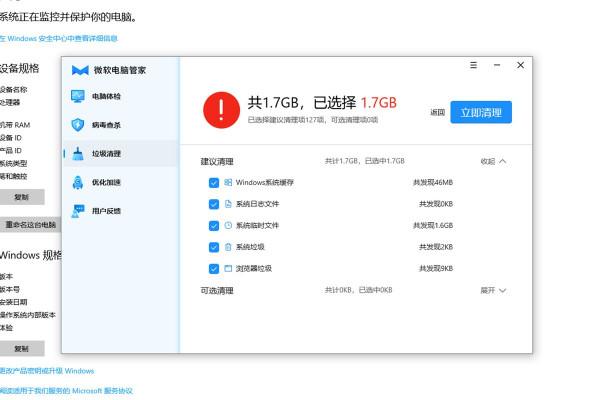600x400 pixels.
Task: Click Windows 规格 heading in Settings window
Action: tap(31, 255)
